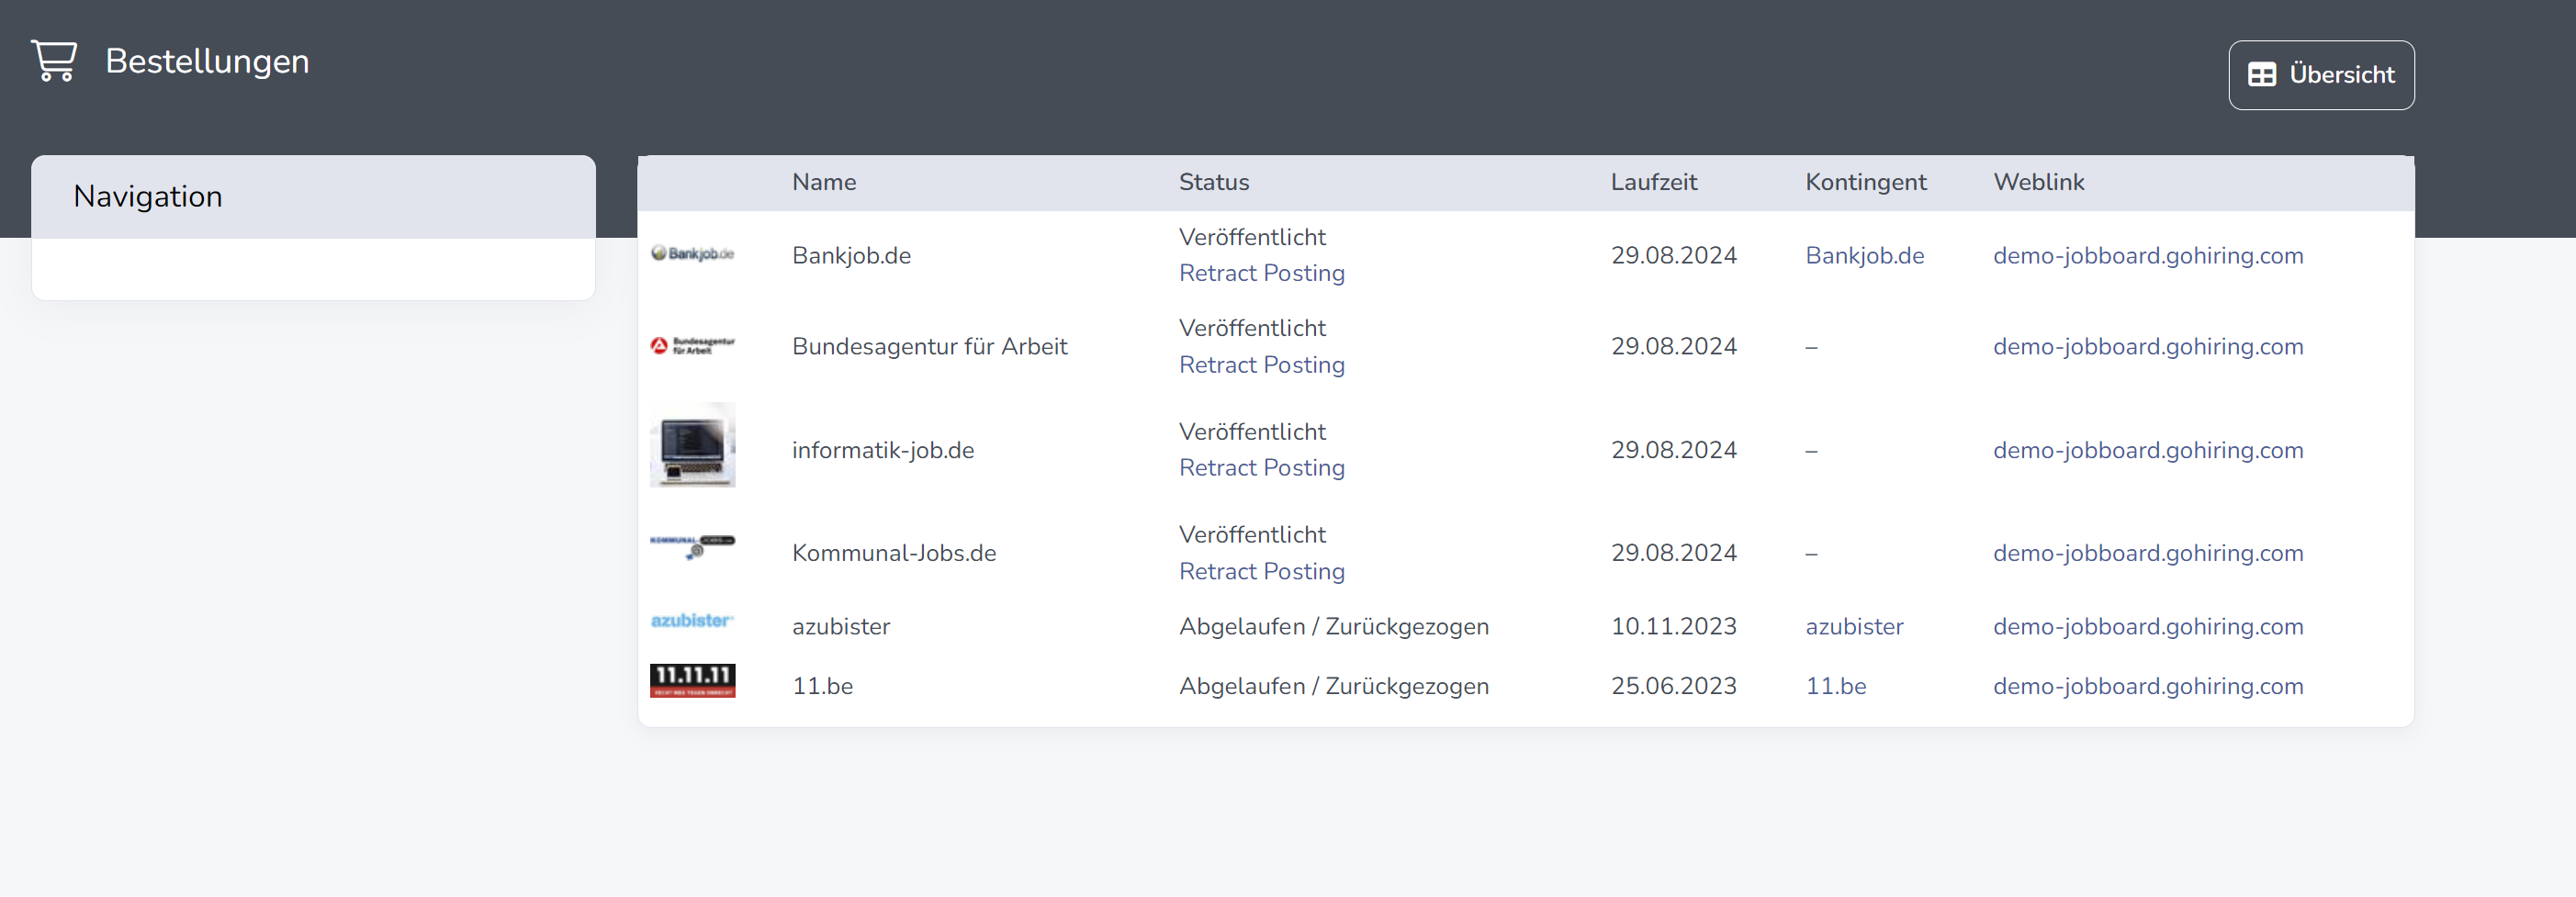The image size is (2576, 897).
Task: Open the weblink in the Bankjob.de row
Action: coord(2148,256)
